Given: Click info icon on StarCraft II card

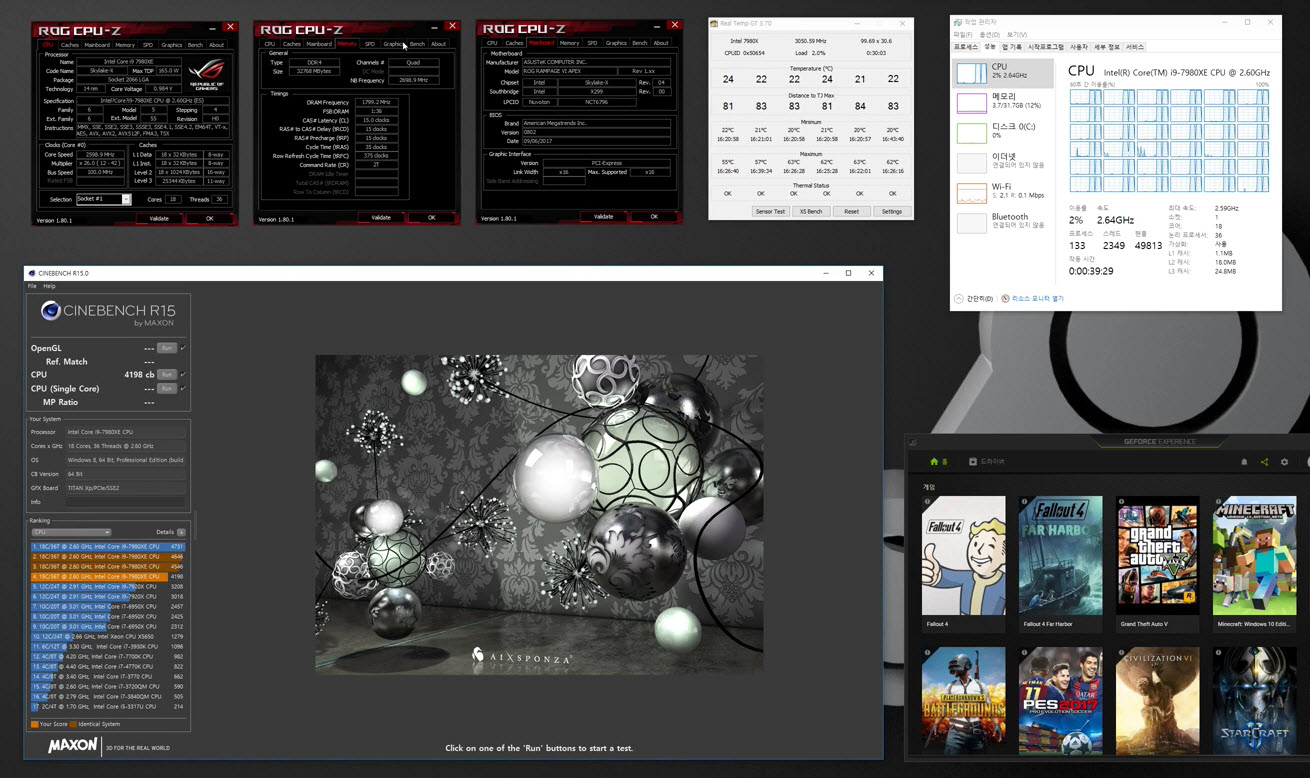Looking at the screenshot, I should coord(1218,653).
